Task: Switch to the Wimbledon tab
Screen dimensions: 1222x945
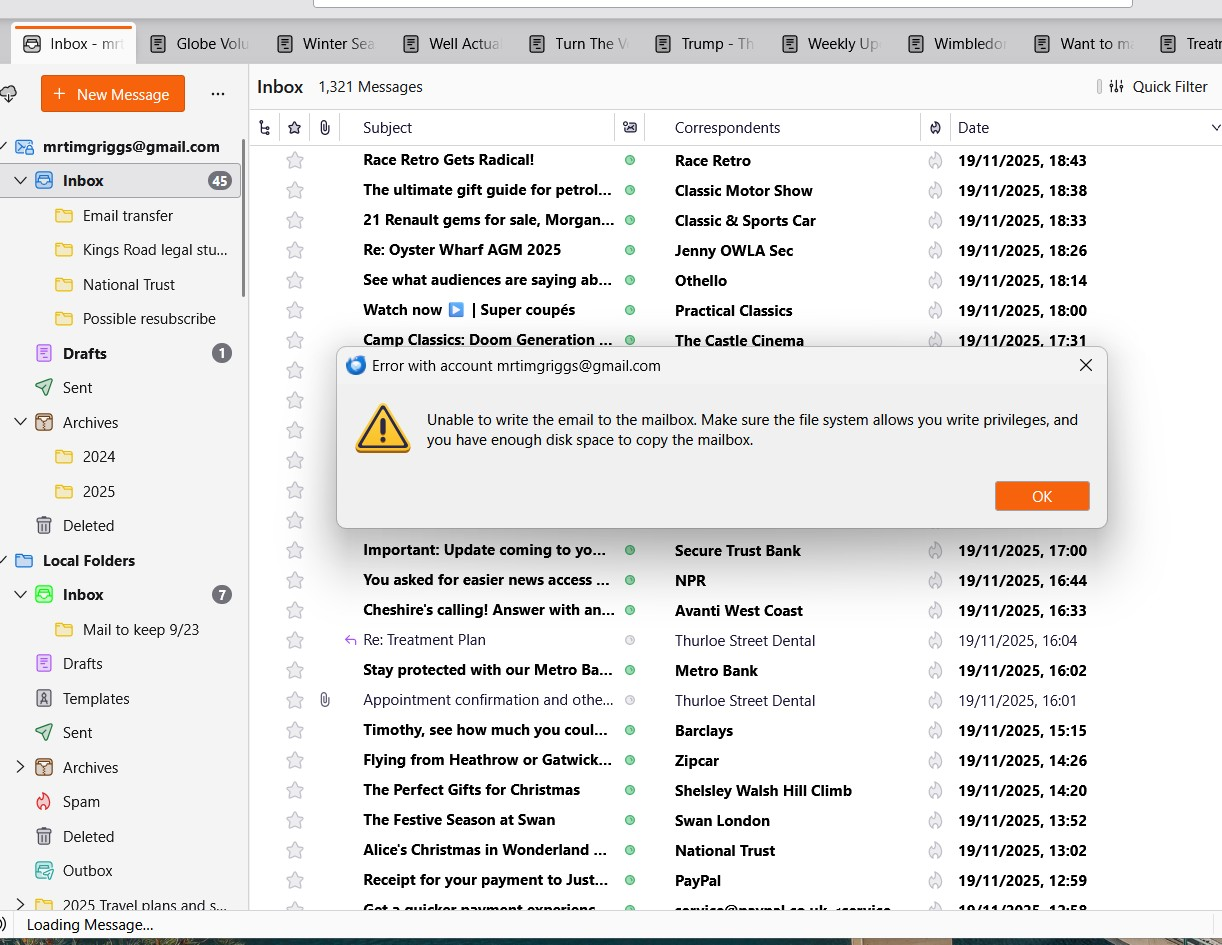Action: [957, 44]
